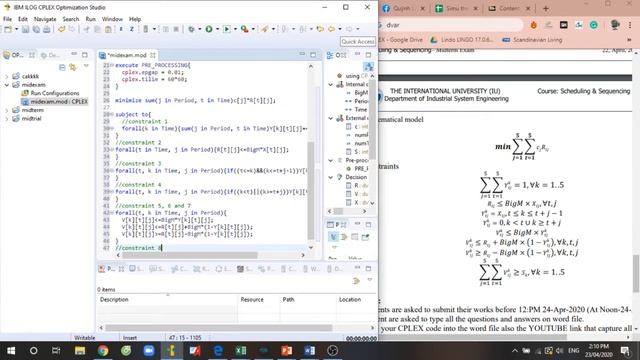Click the Task View taskbar icon
This screenshot has height=360, width=640.
[x=56, y=351]
